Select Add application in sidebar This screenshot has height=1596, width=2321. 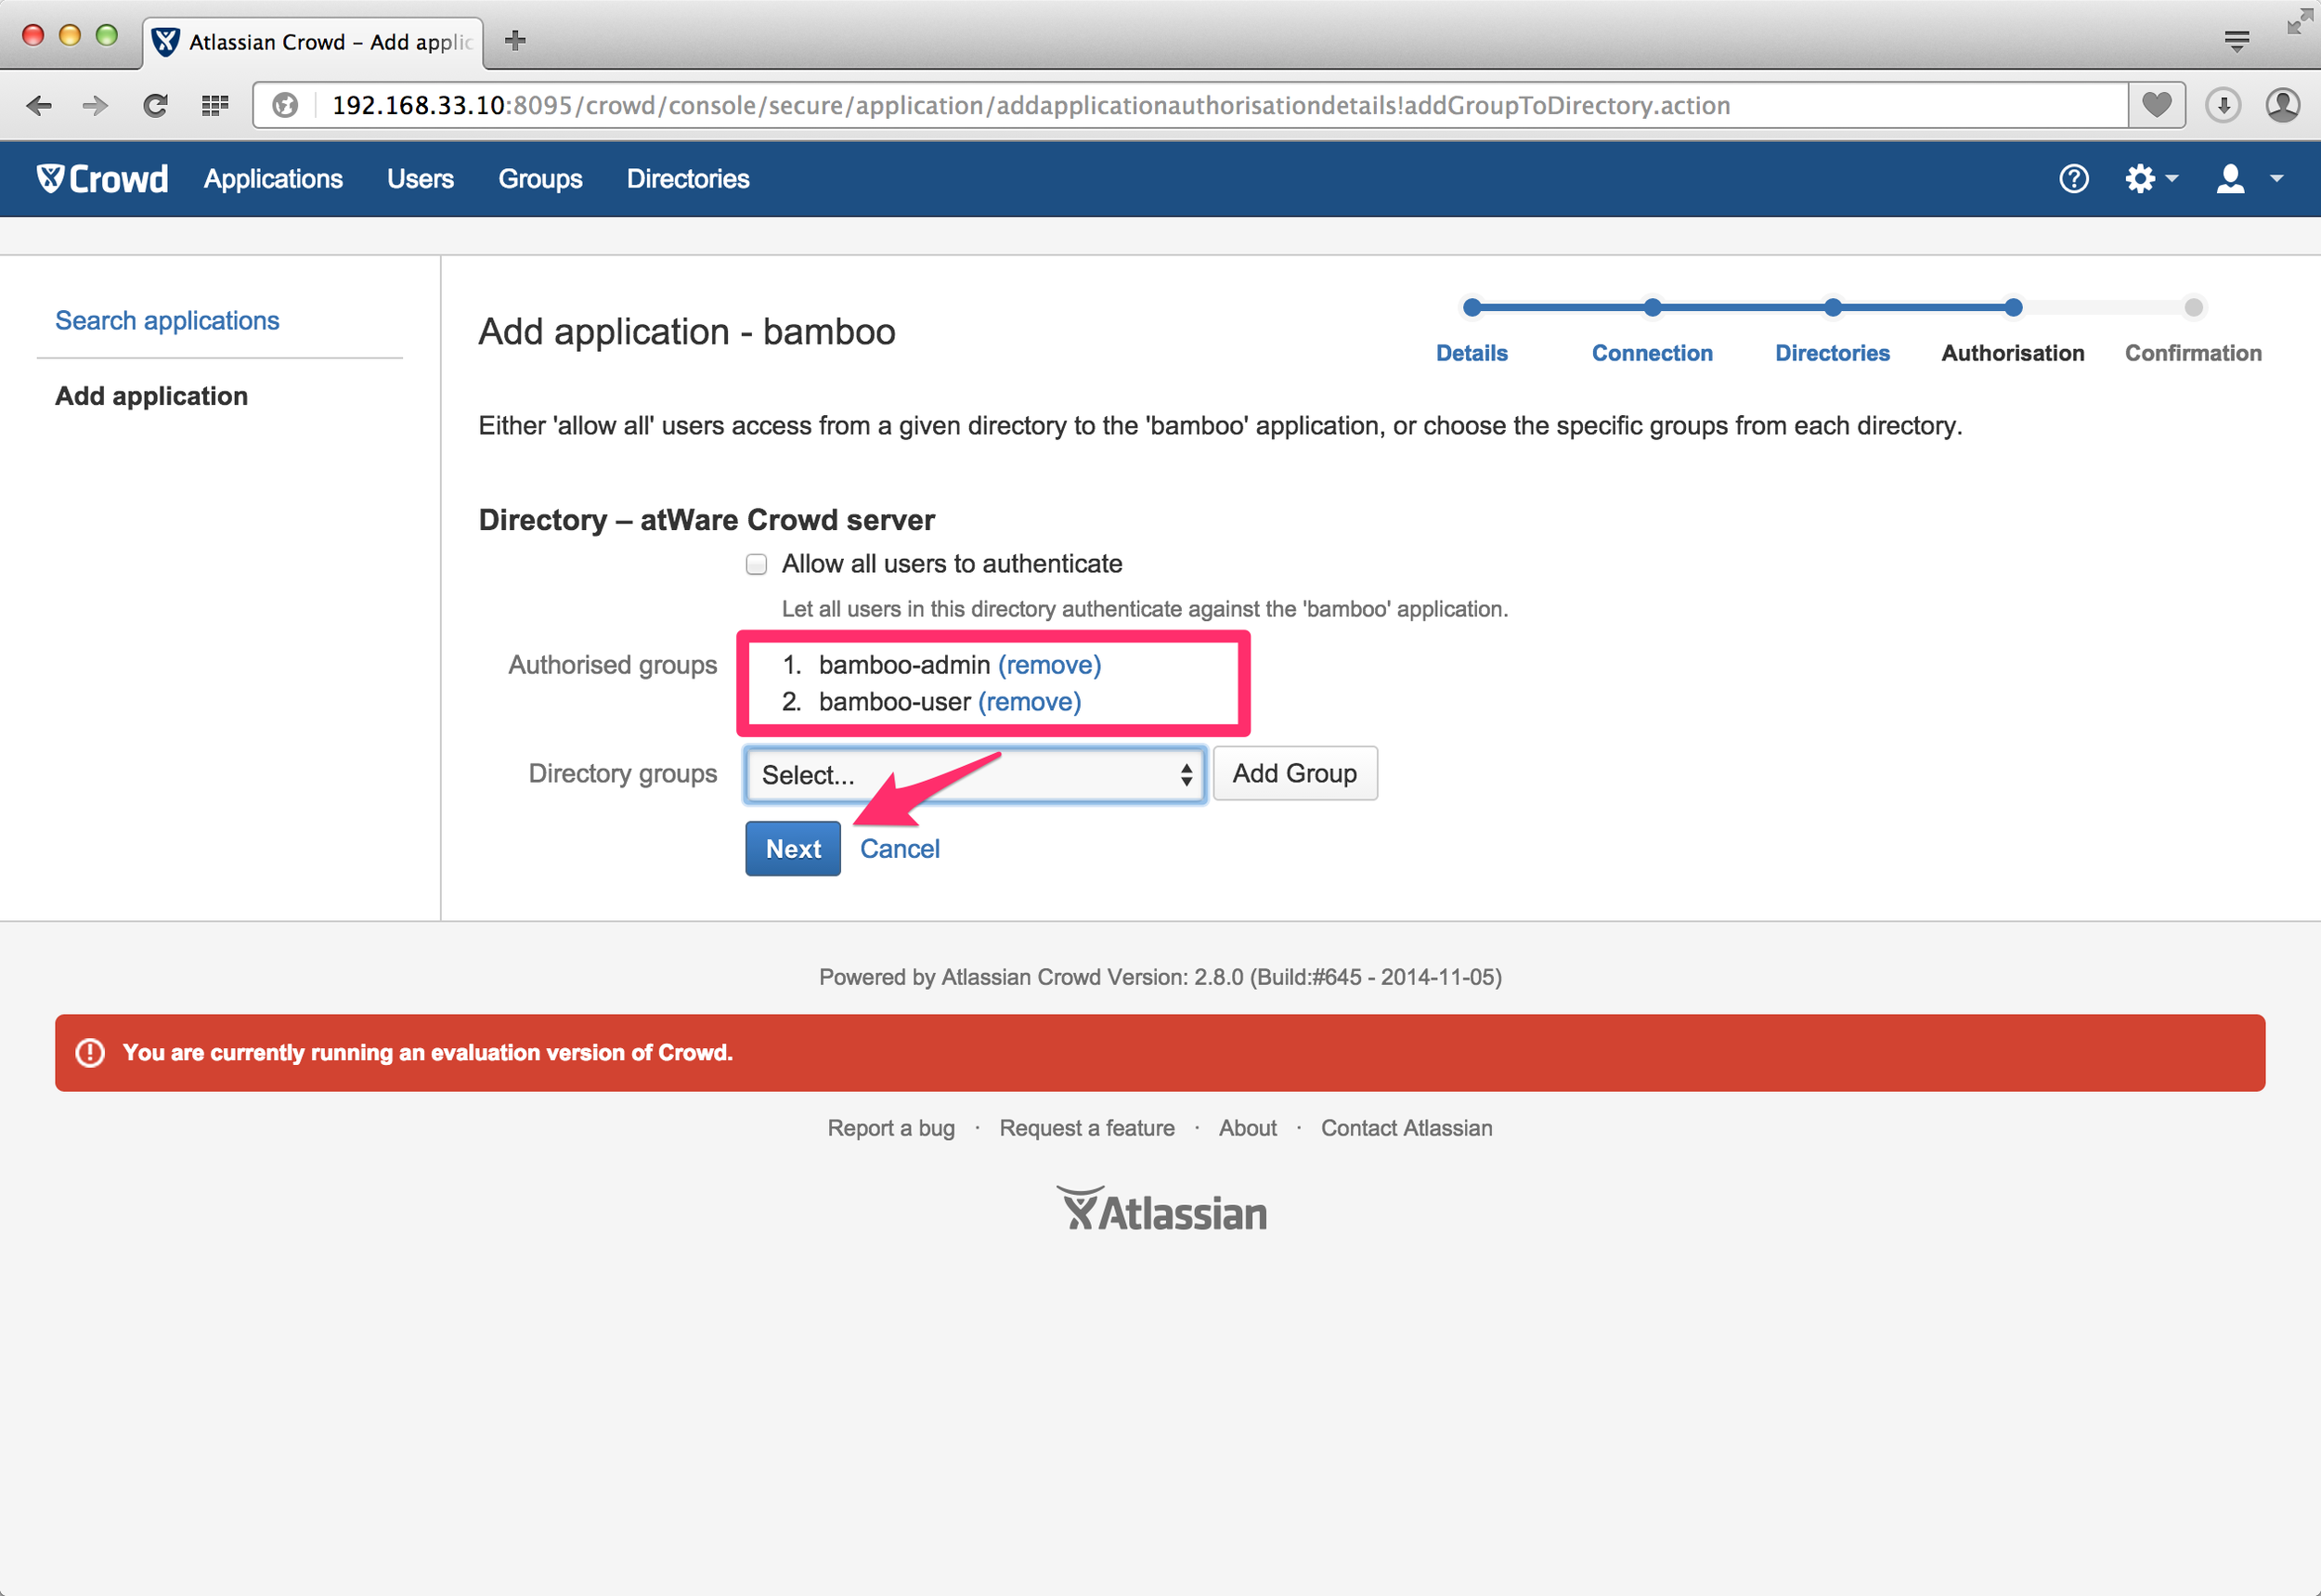coord(151,396)
